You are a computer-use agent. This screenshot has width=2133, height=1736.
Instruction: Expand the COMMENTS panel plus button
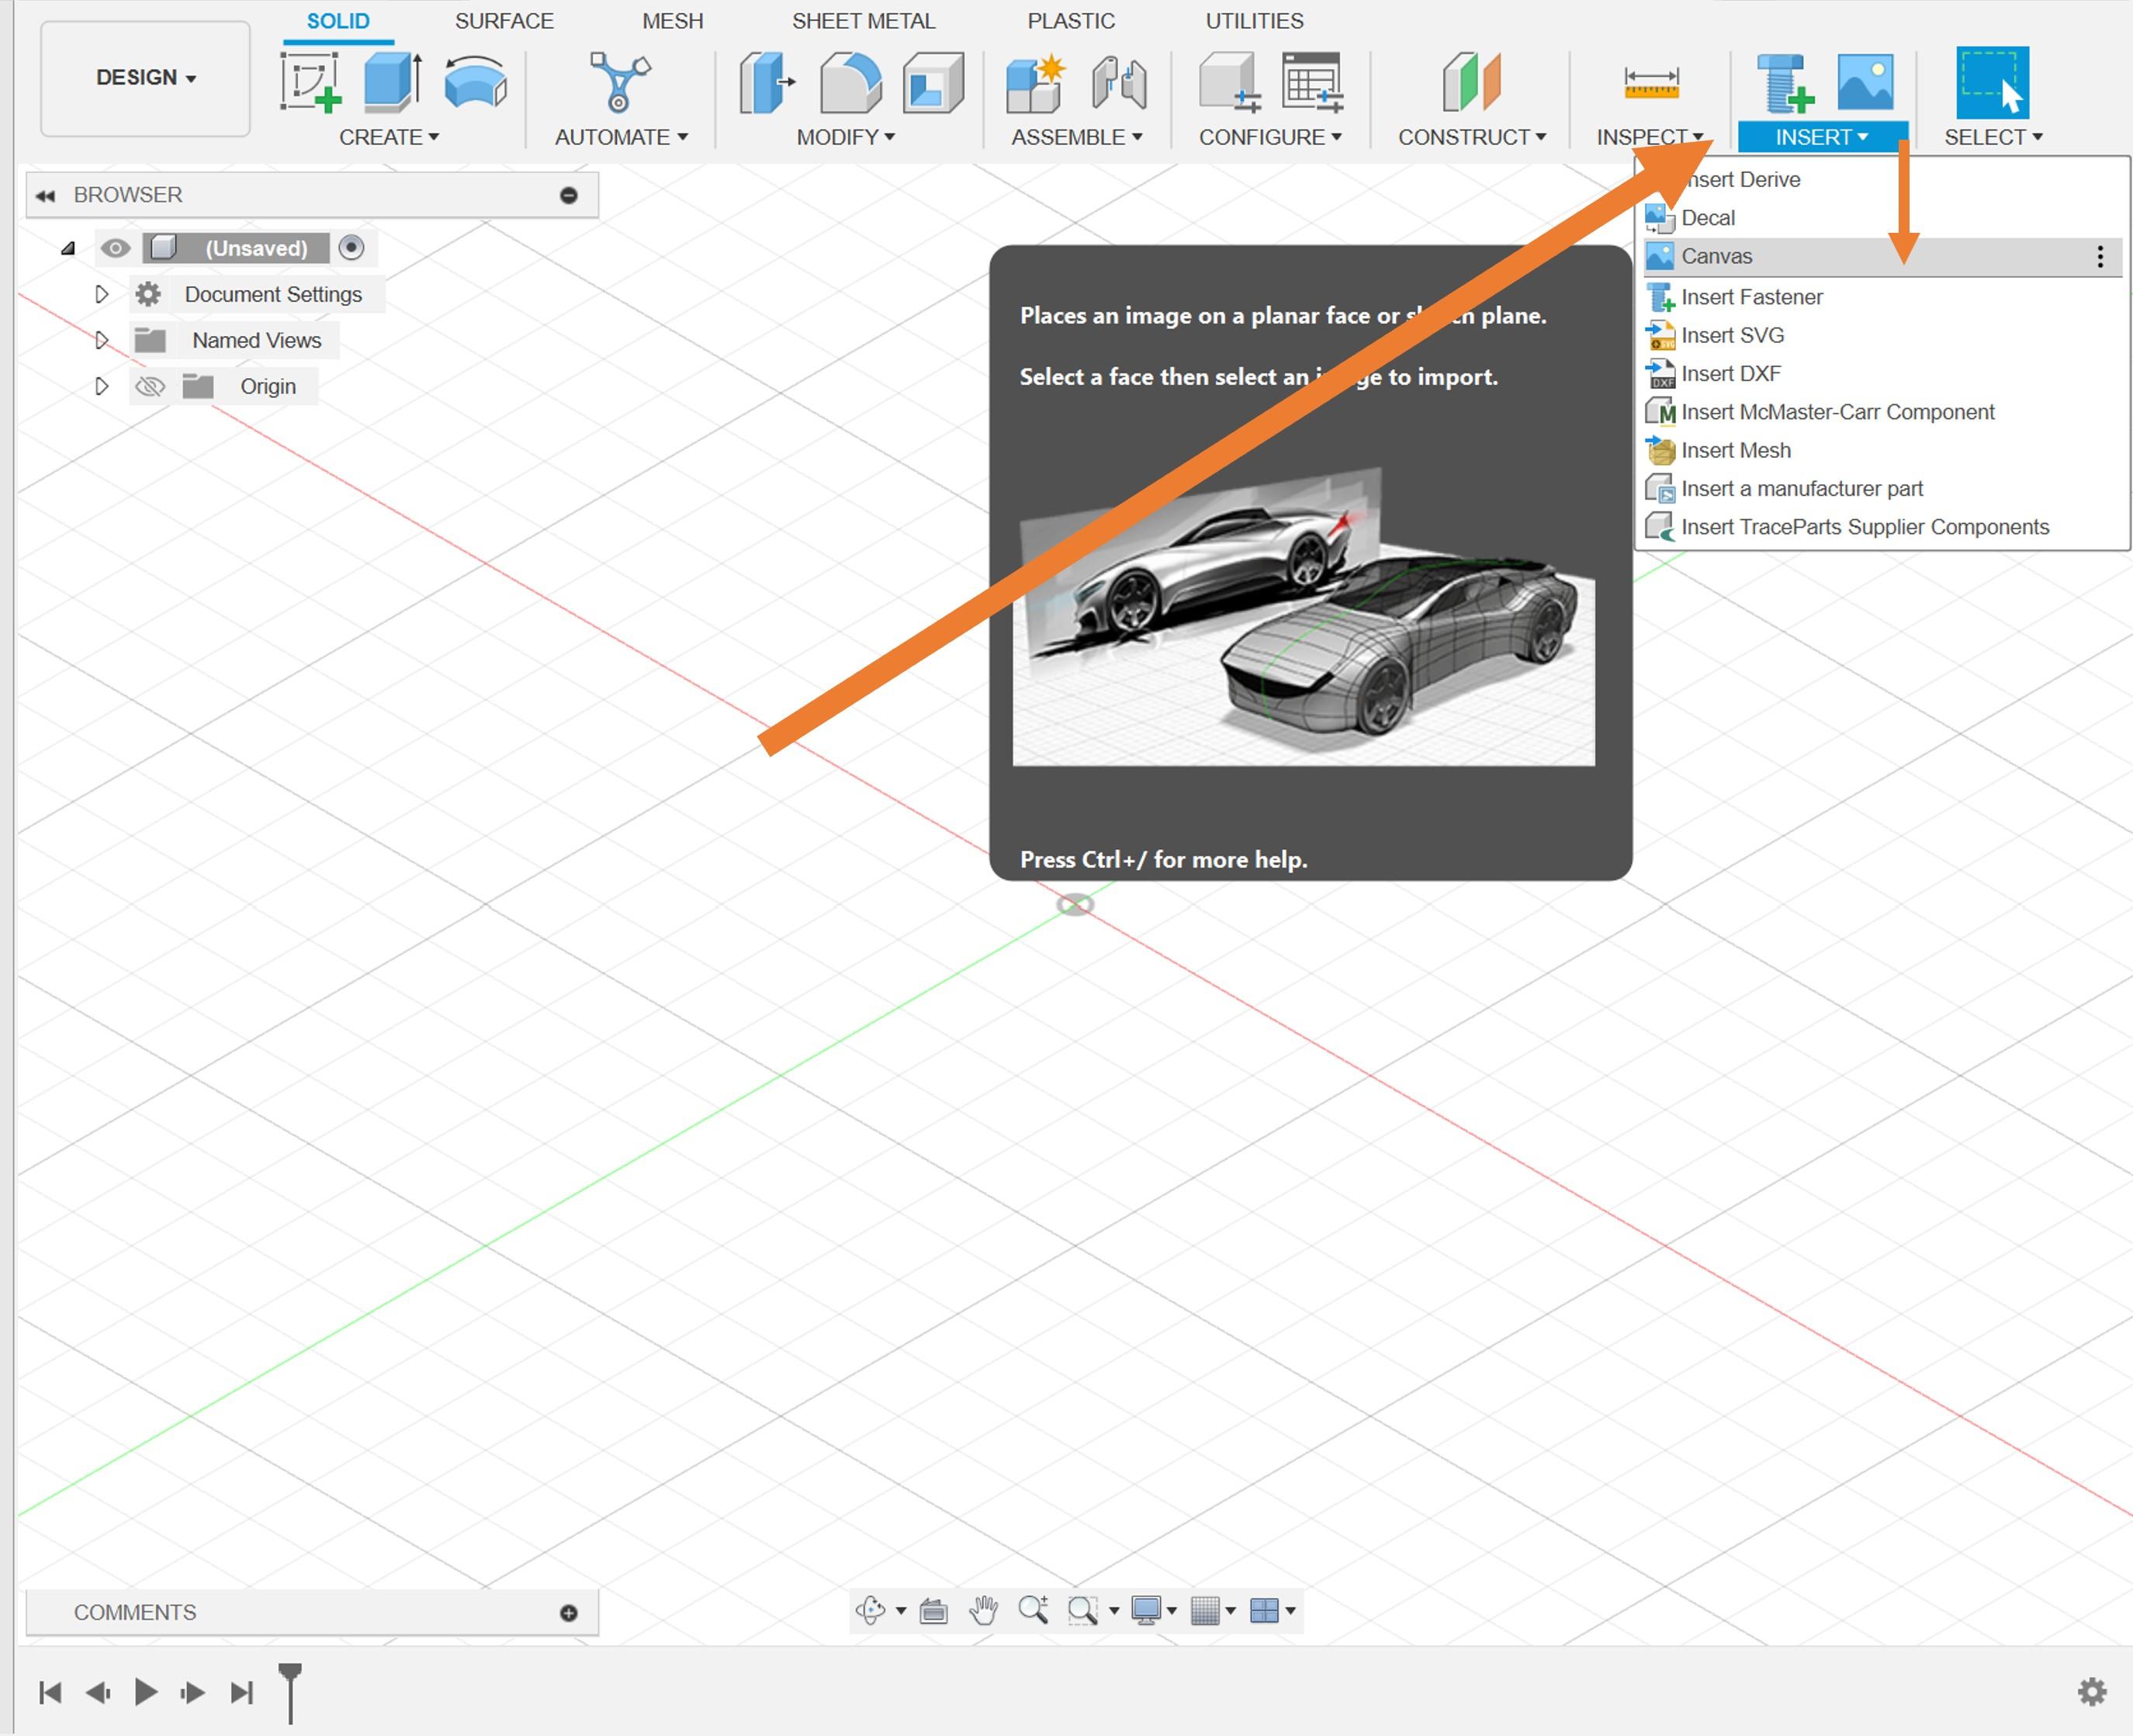568,1612
